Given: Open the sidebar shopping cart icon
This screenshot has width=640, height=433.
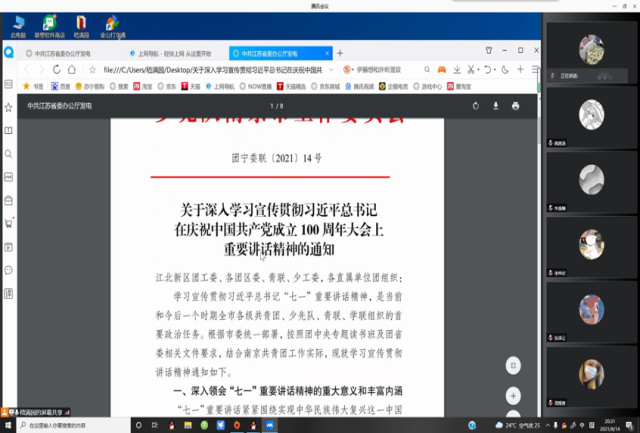Looking at the screenshot, I should click(x=8, y=223).
